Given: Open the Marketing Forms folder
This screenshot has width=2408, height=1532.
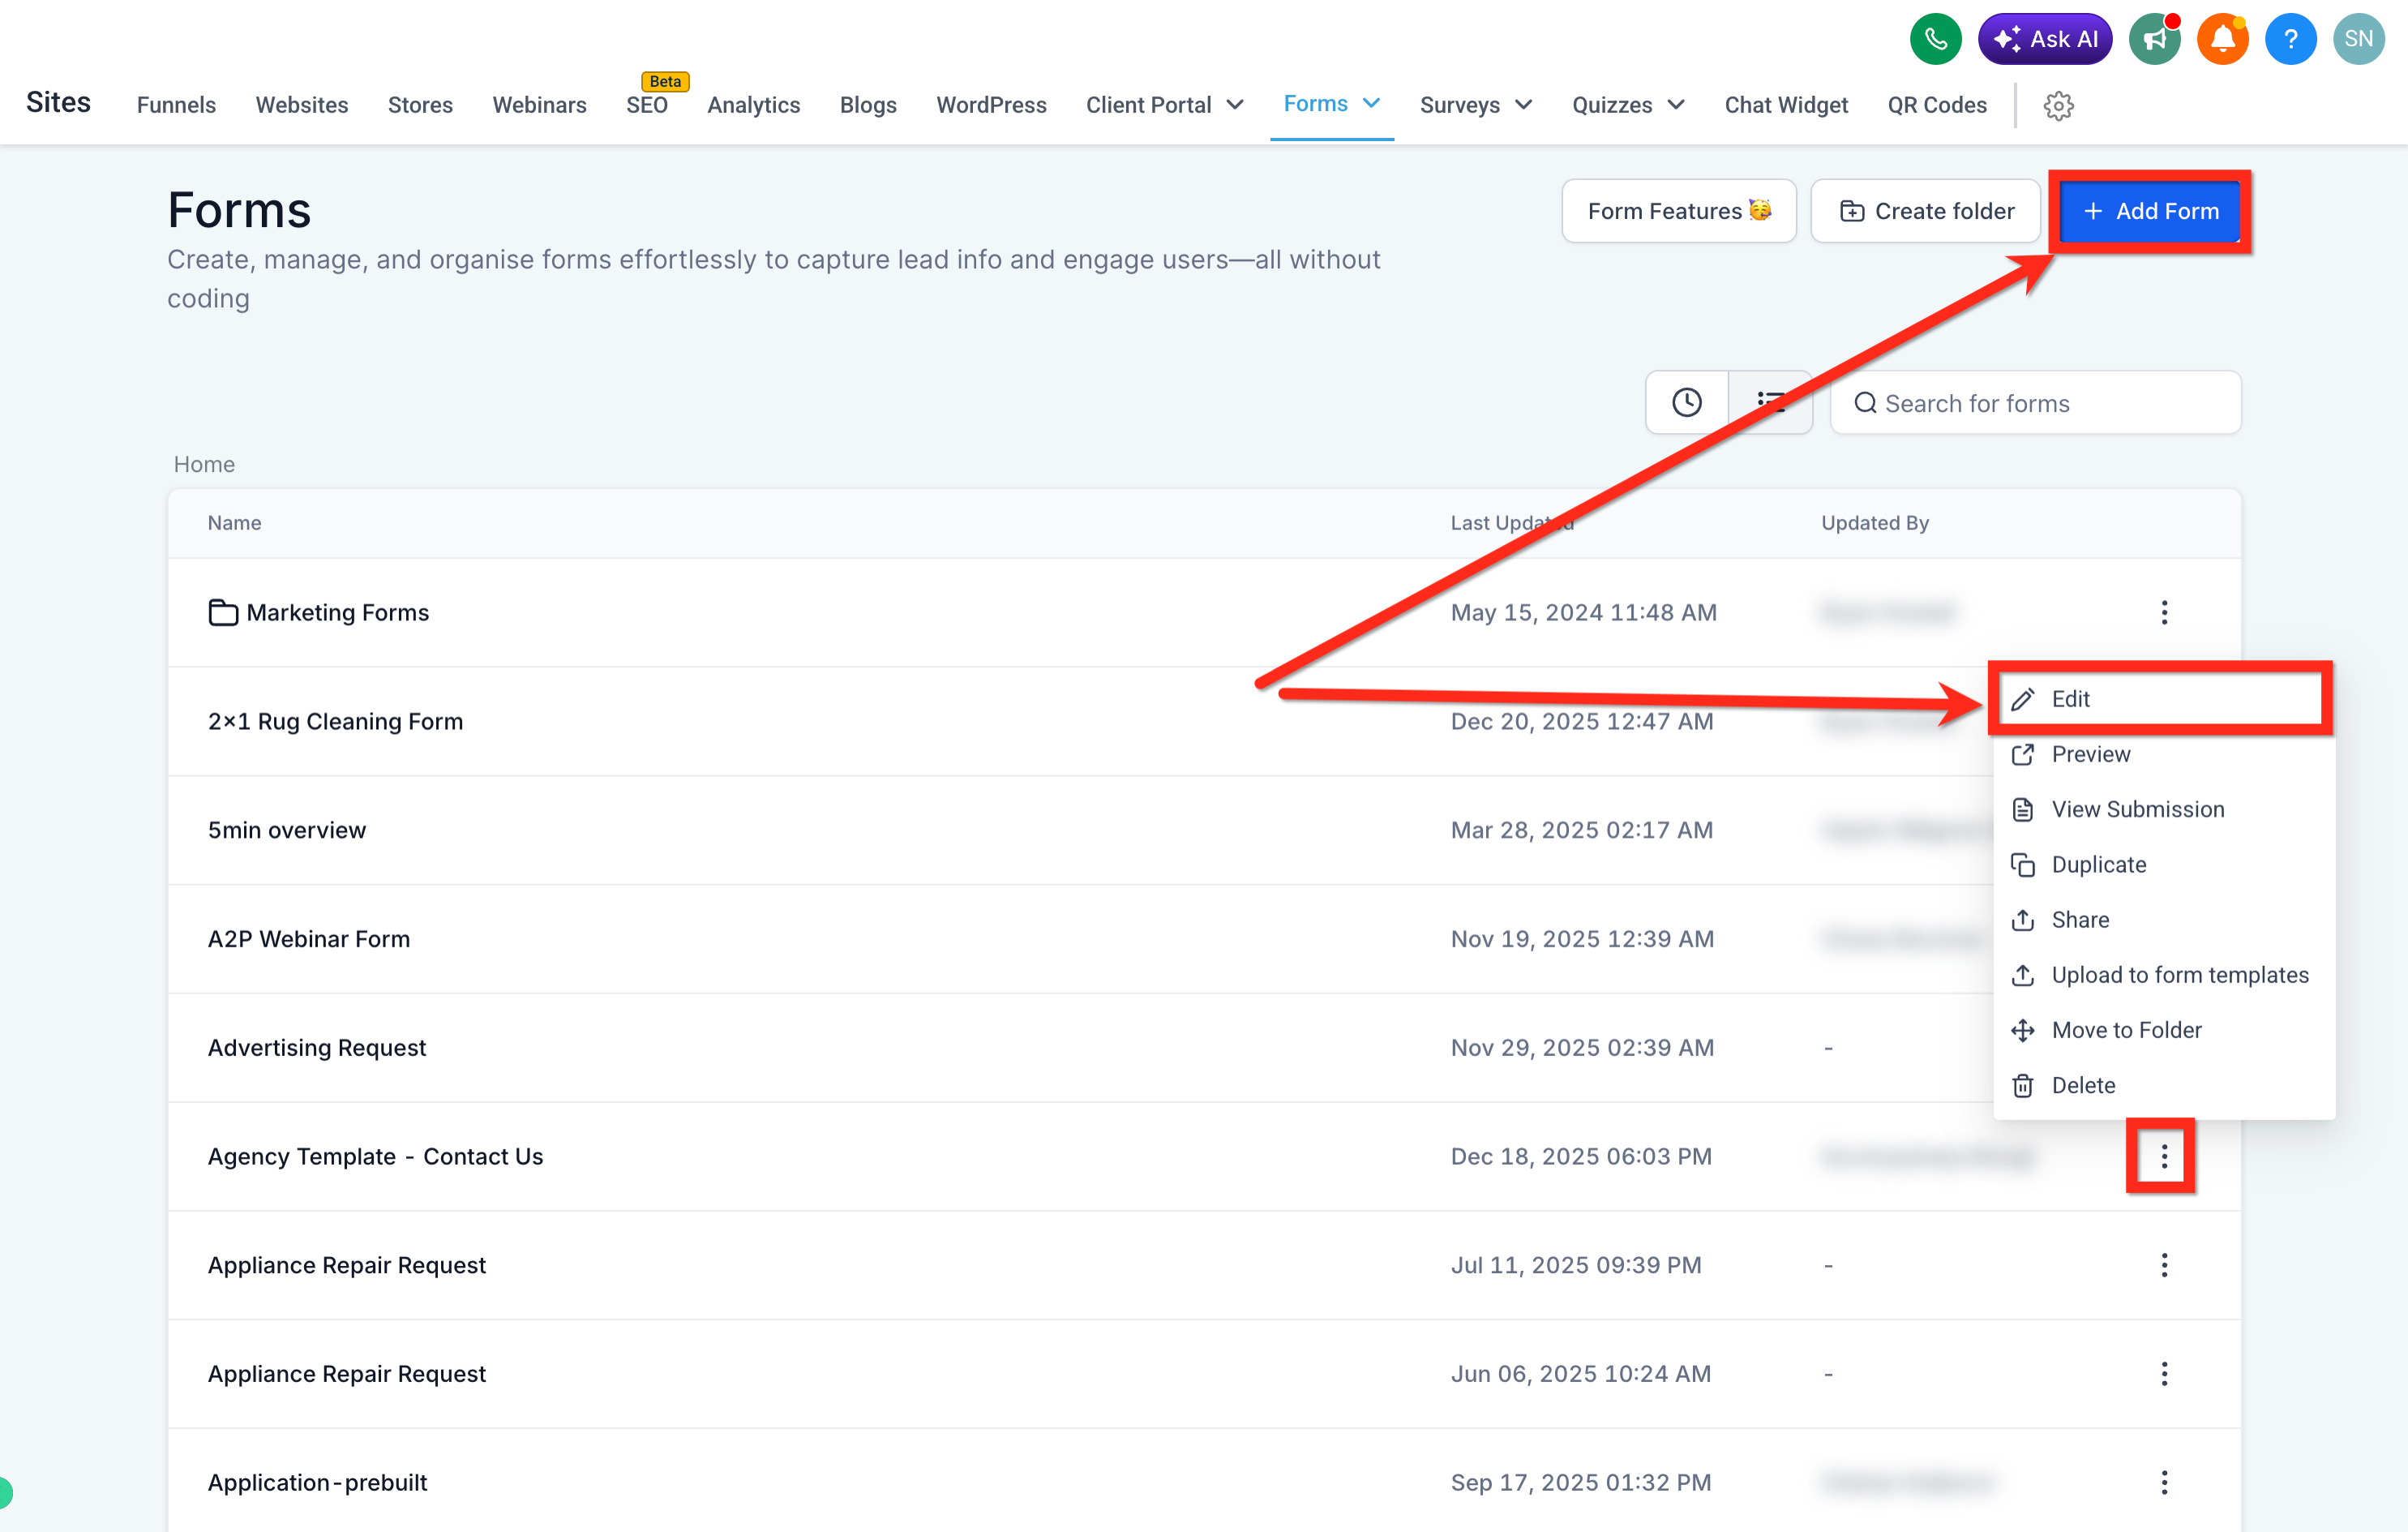Looking at the screenshot, I should (337, 612).
